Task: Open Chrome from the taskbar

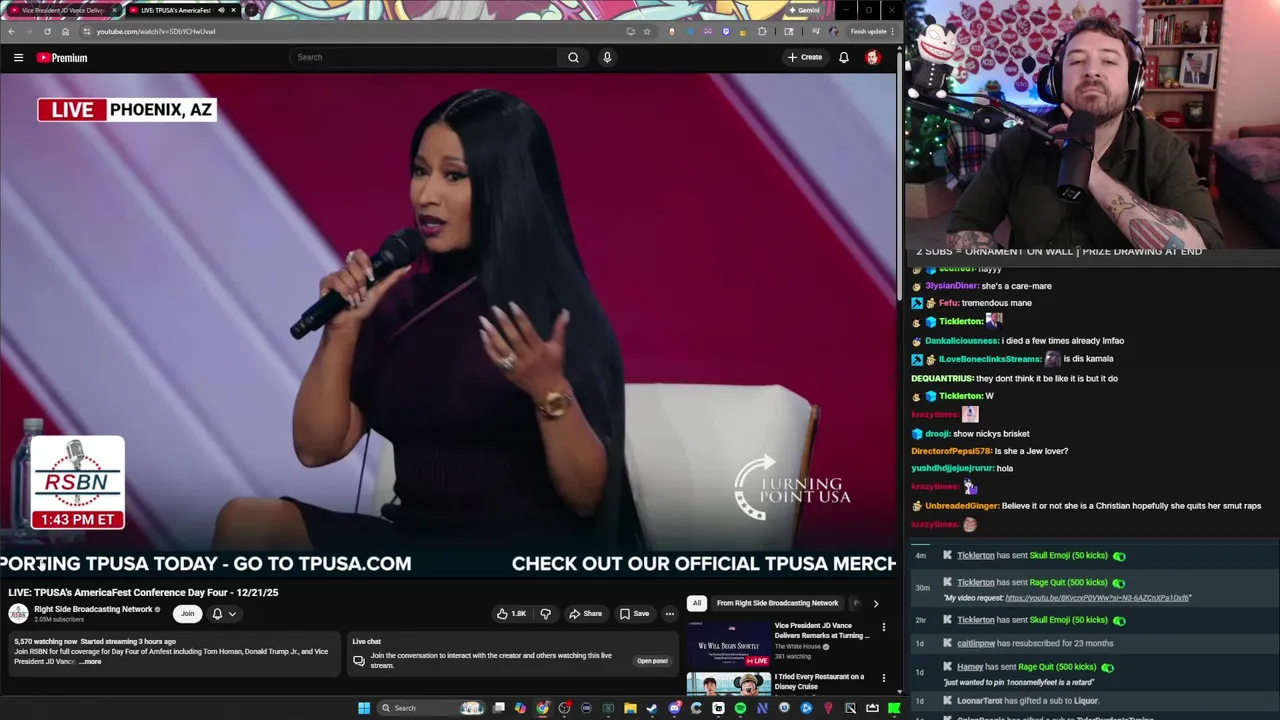Action: point(542,708)
